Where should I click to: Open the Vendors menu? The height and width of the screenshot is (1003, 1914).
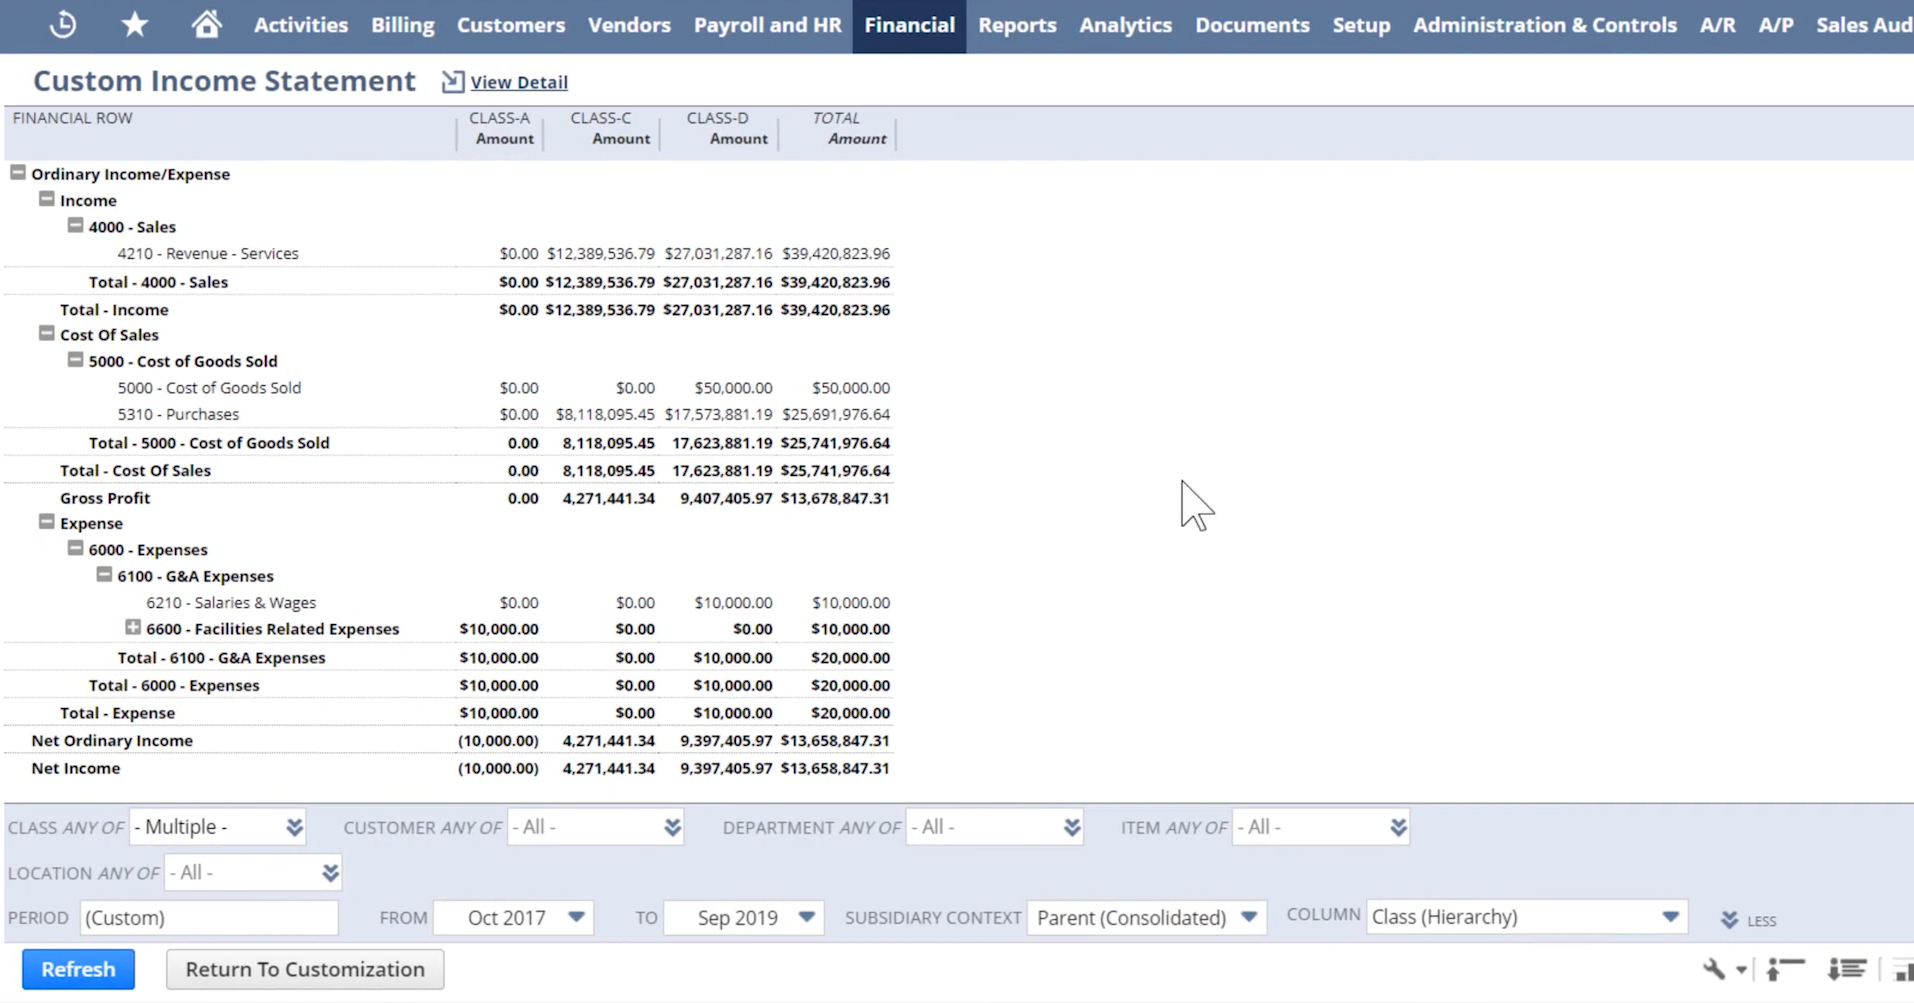click(x=629, y=25)
